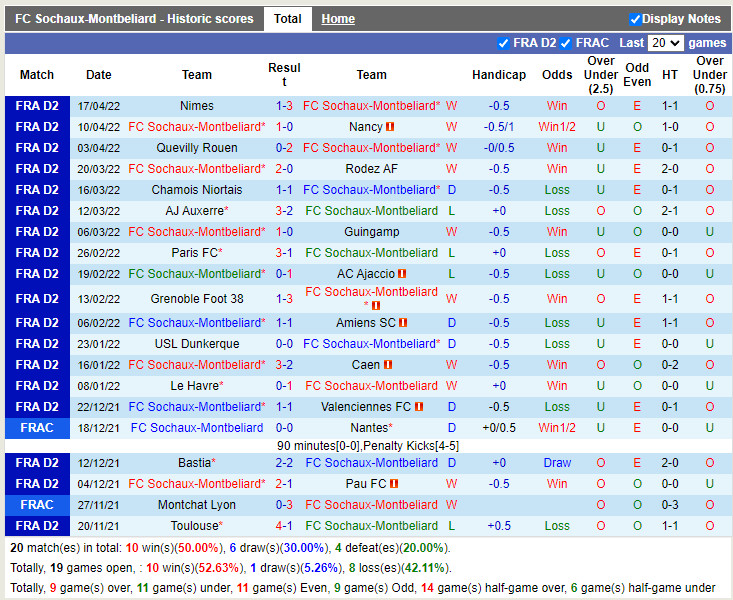Open the Montchat Lyon team link

[197, 505]
